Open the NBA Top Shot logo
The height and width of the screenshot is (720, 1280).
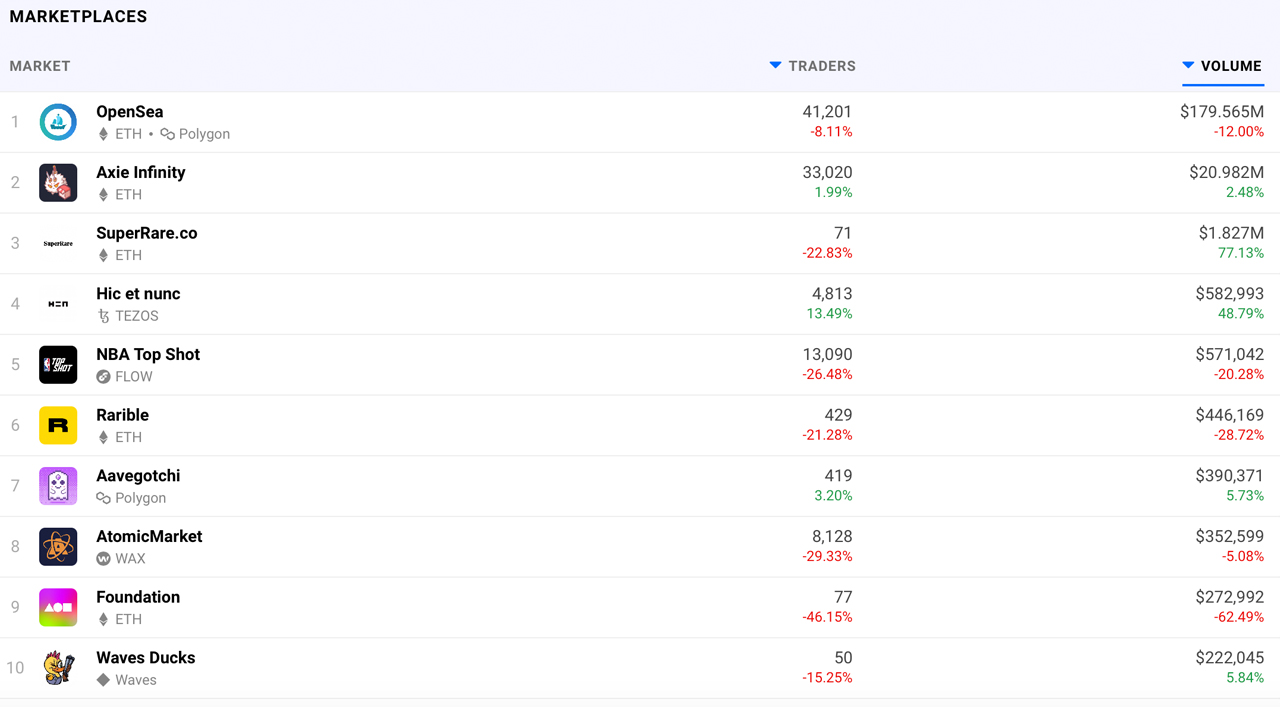[58, 365]
